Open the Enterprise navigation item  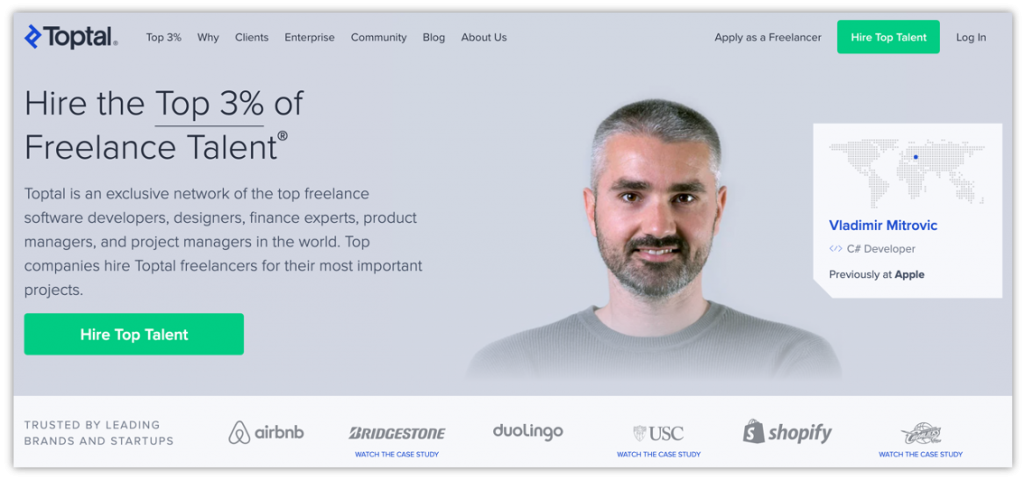[310, 37]
